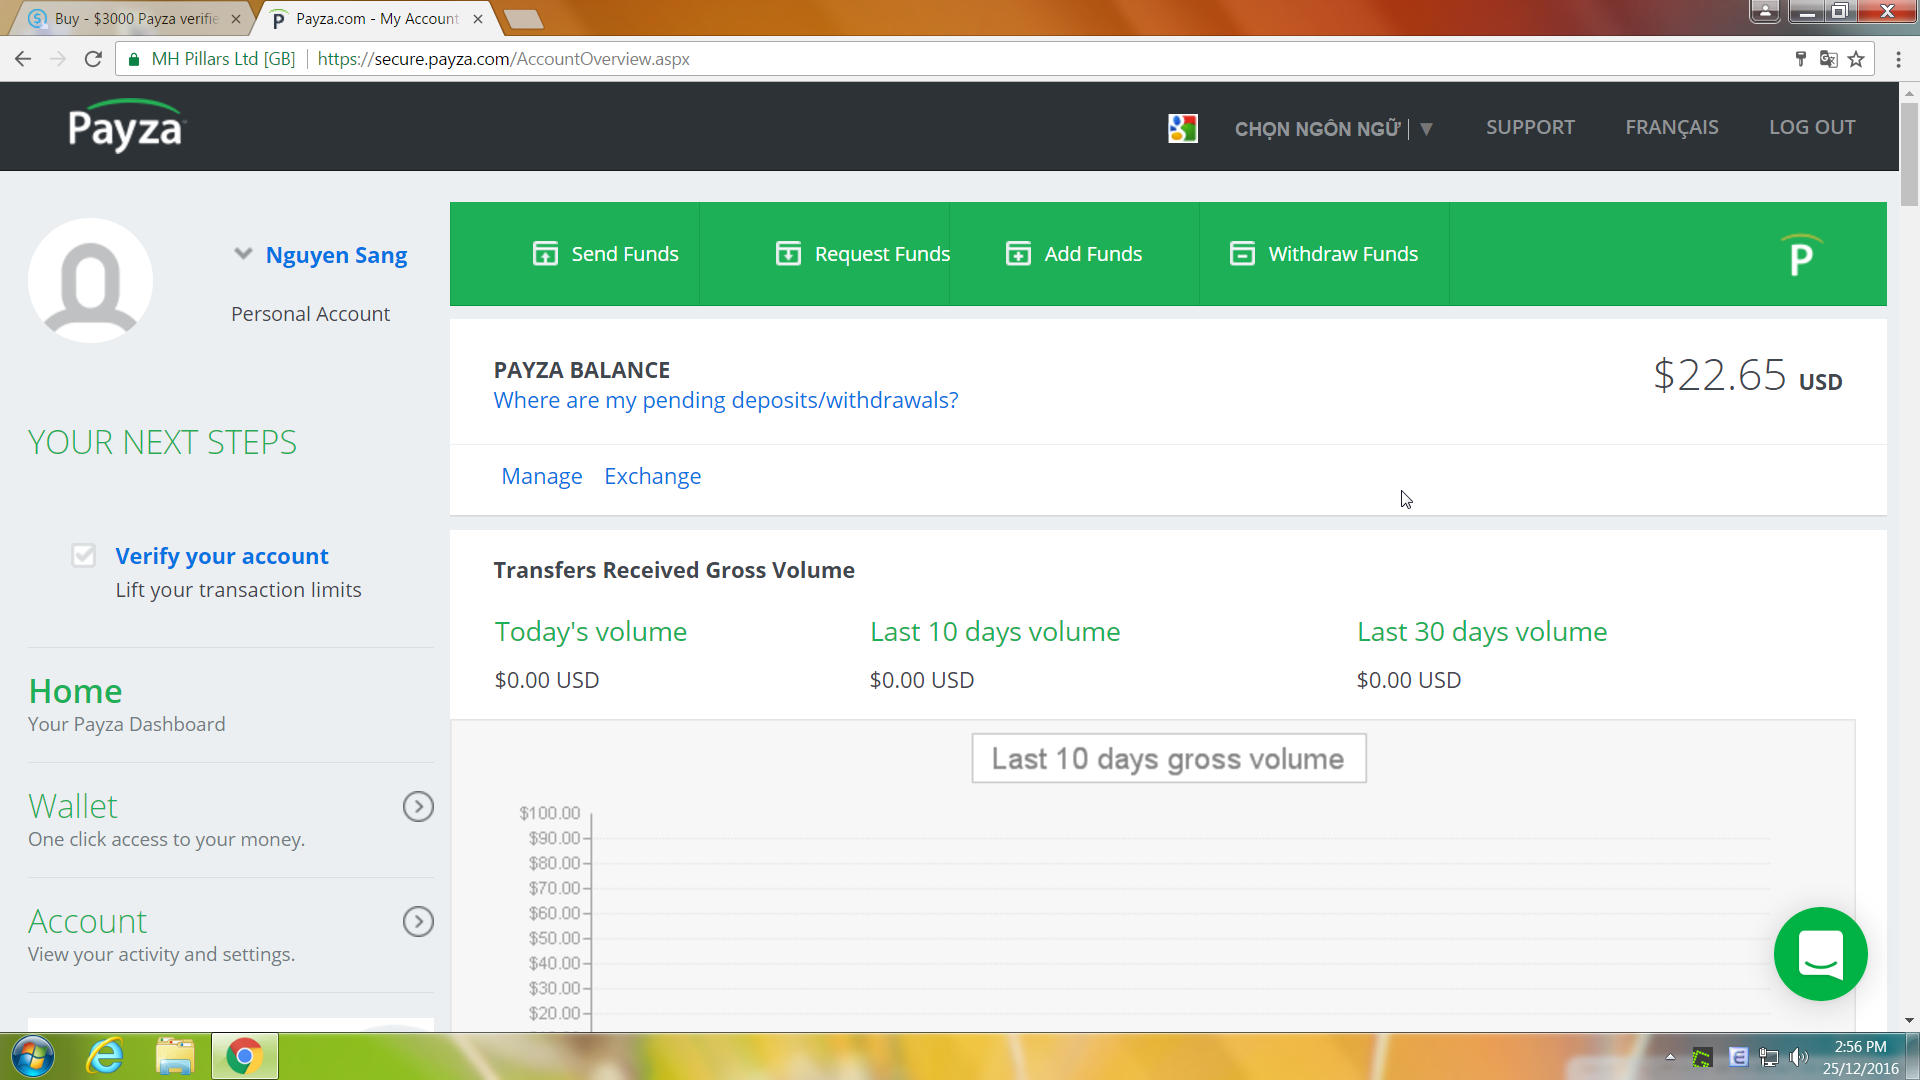
Task: Click the Google Translate icon in header
Action: 1182,128
